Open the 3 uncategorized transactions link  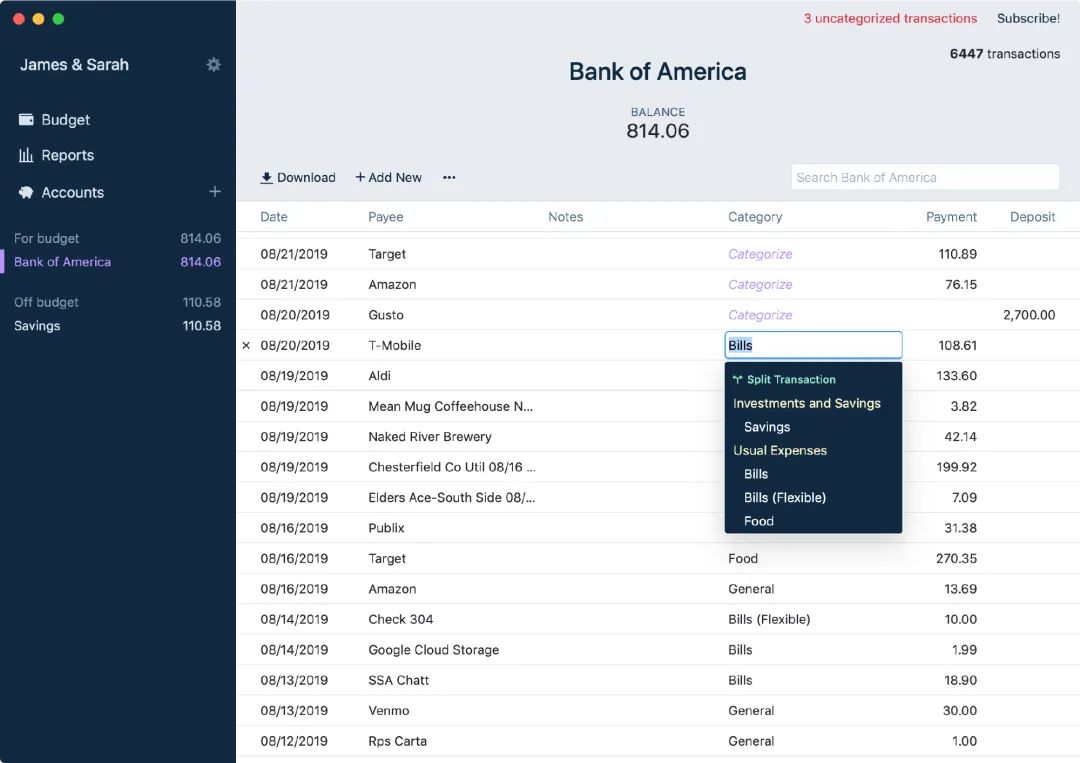[x=890, y=19]
